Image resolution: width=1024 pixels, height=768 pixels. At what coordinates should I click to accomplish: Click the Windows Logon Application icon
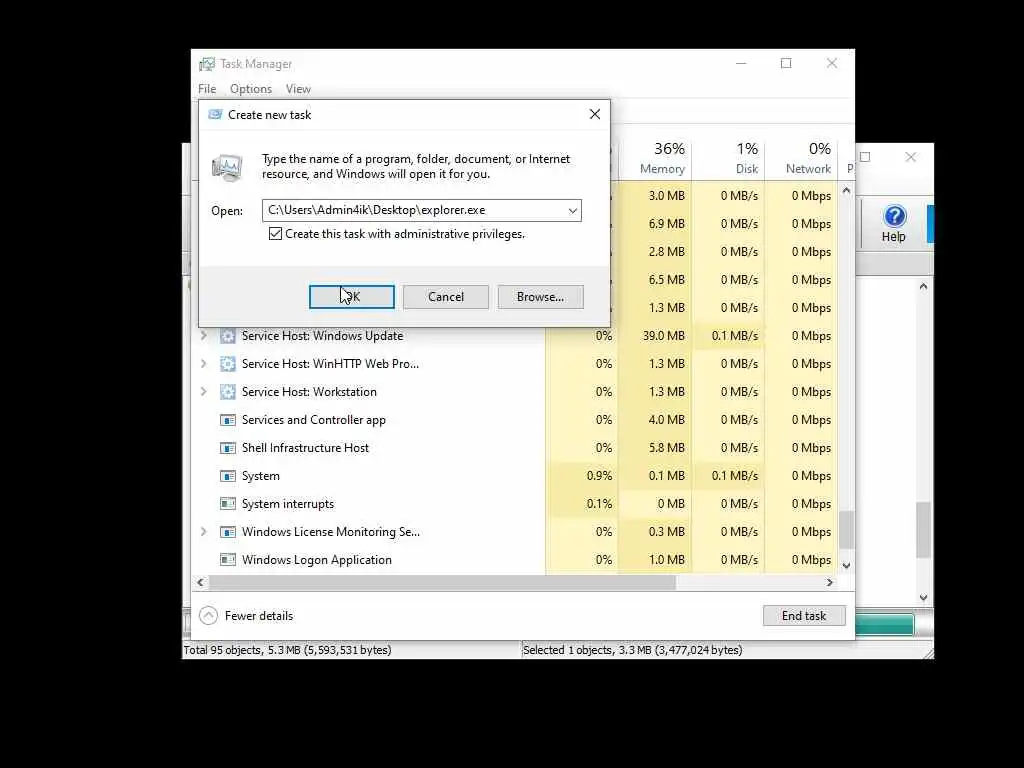point(227,560)
